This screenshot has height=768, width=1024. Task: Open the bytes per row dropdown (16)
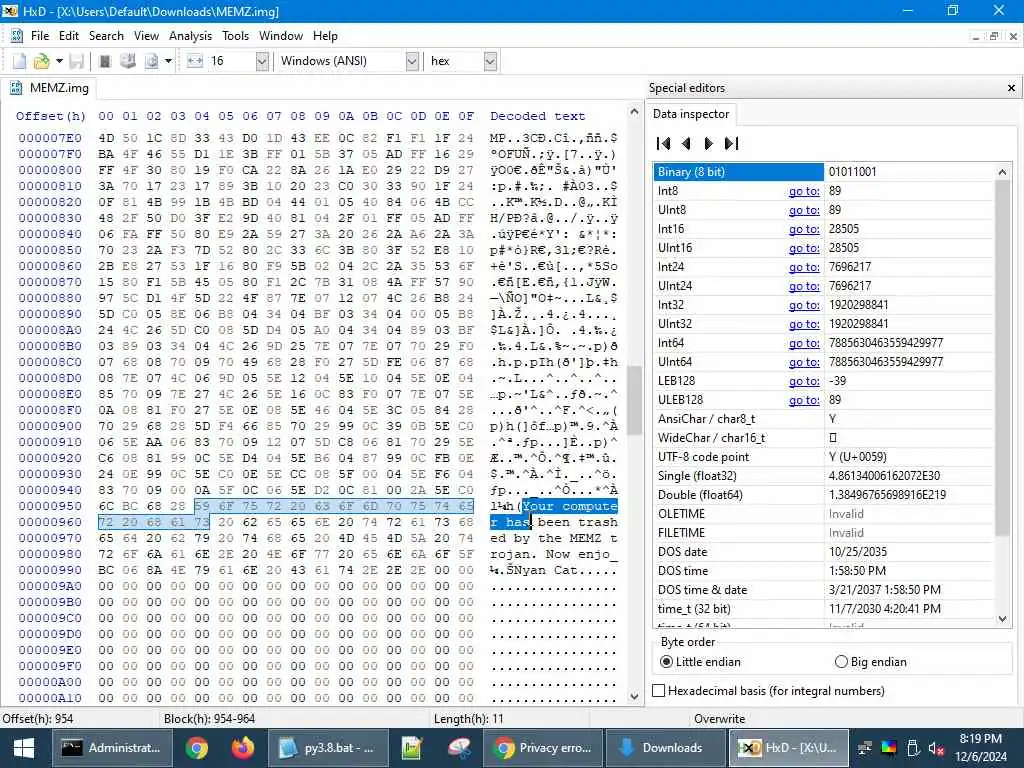coord(262,61)
